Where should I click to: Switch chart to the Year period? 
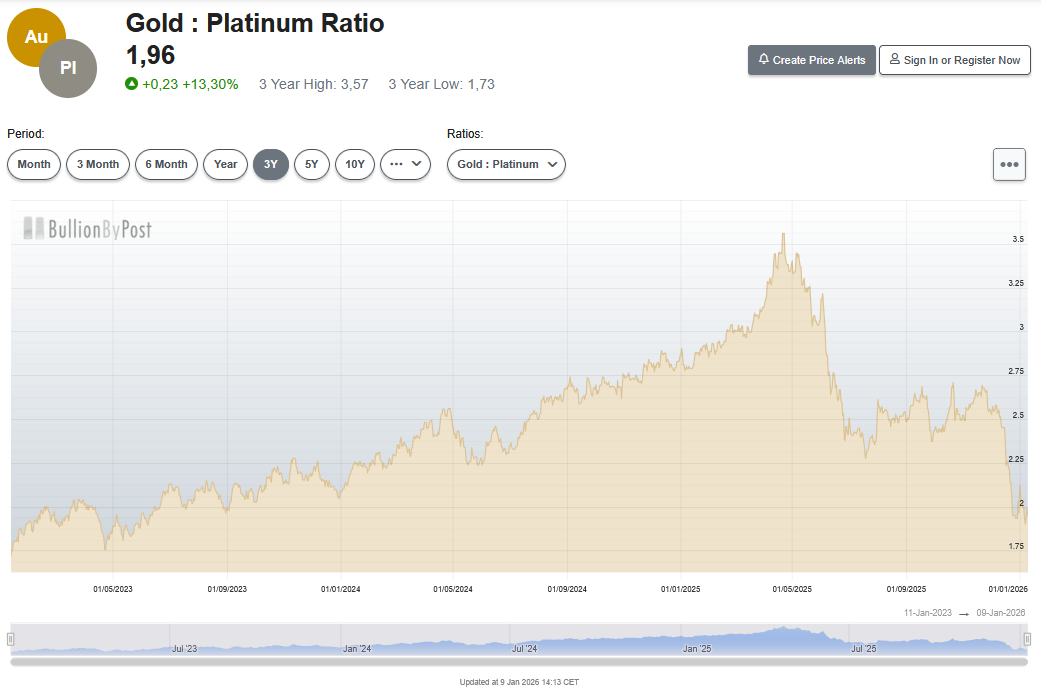pos(225,164)
